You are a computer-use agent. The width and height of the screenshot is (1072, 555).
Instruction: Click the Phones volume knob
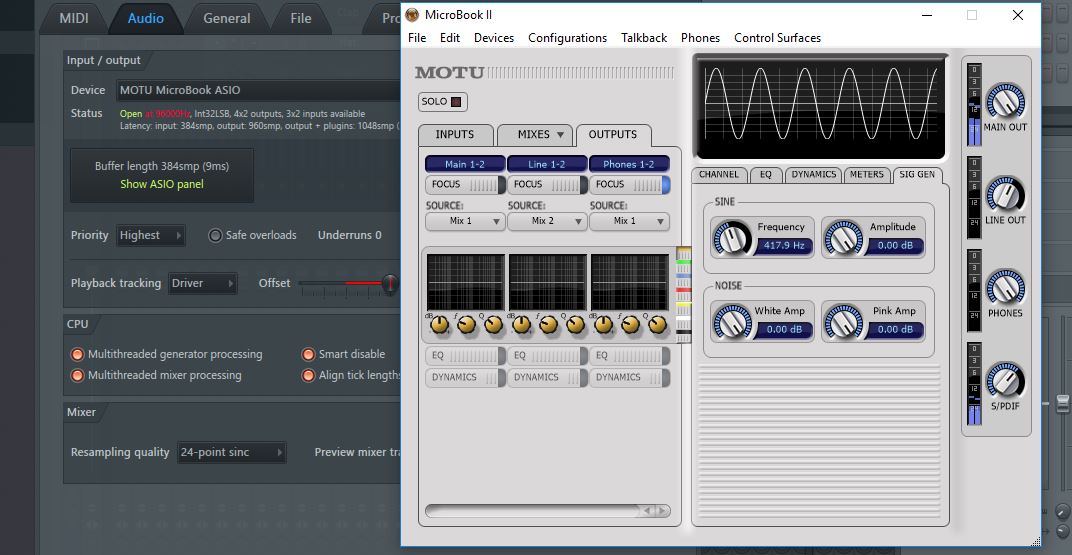tap(1004, 287)
